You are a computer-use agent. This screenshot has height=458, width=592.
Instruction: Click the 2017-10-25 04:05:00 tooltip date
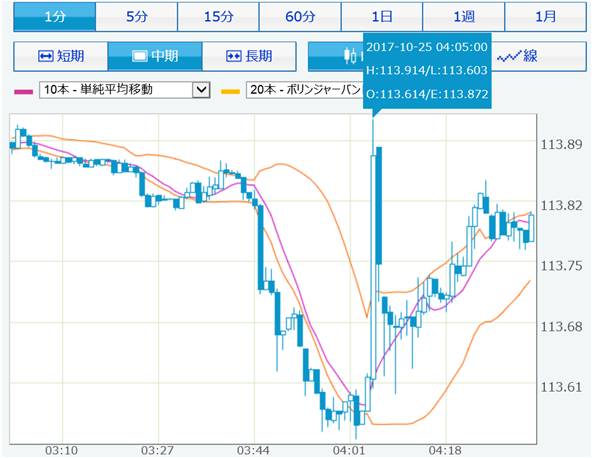pyautogui.click(x=427, y=47)
